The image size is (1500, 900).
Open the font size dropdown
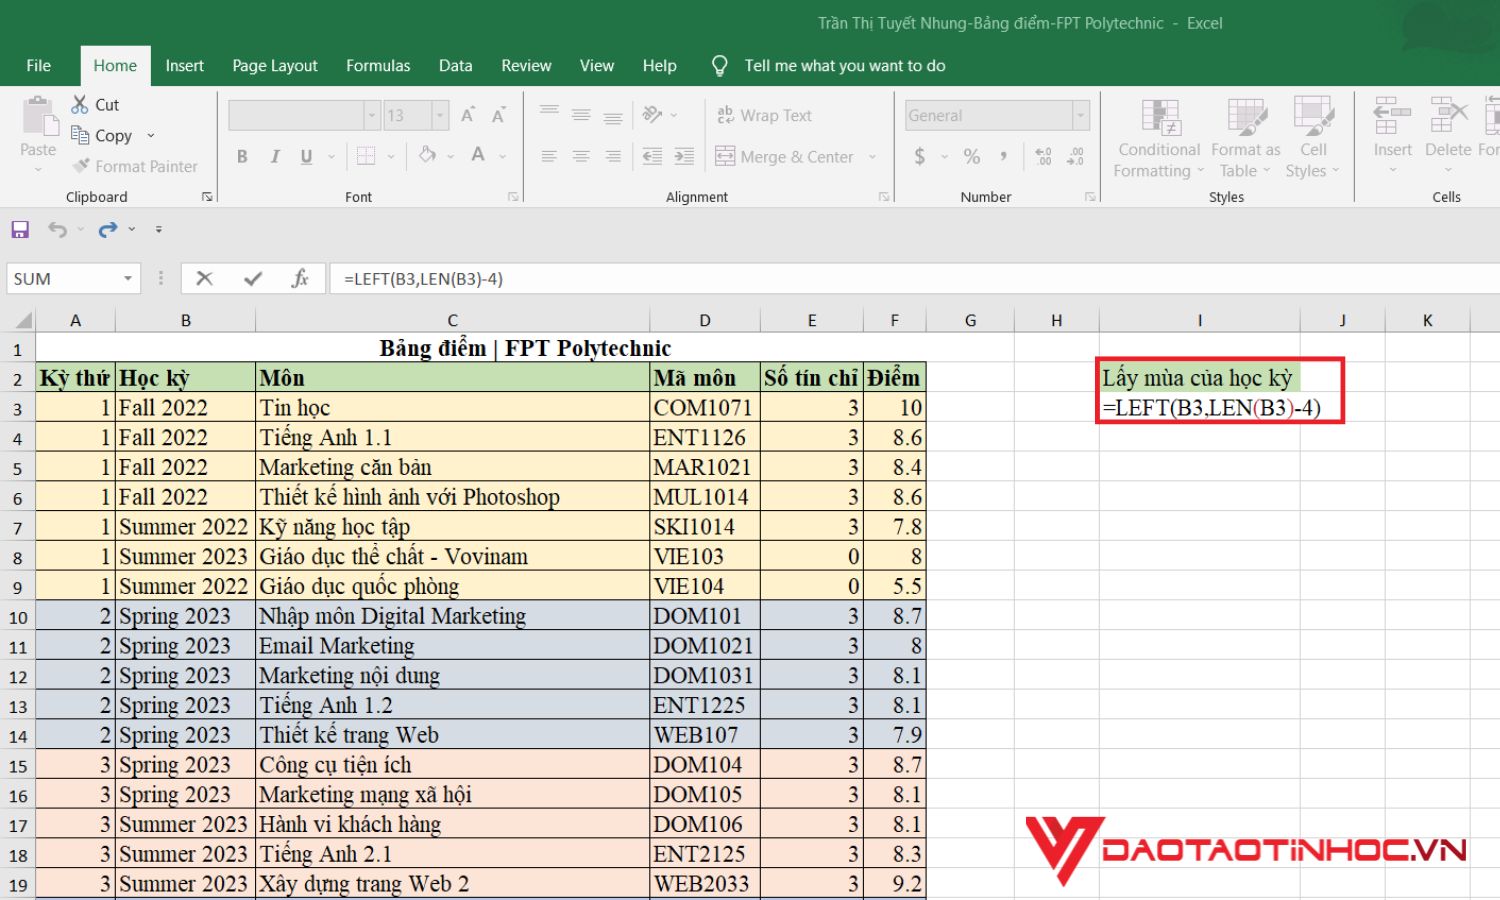440,115
